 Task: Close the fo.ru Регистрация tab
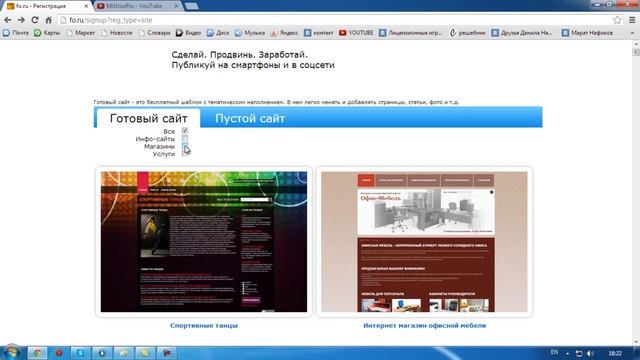(86, 6)
